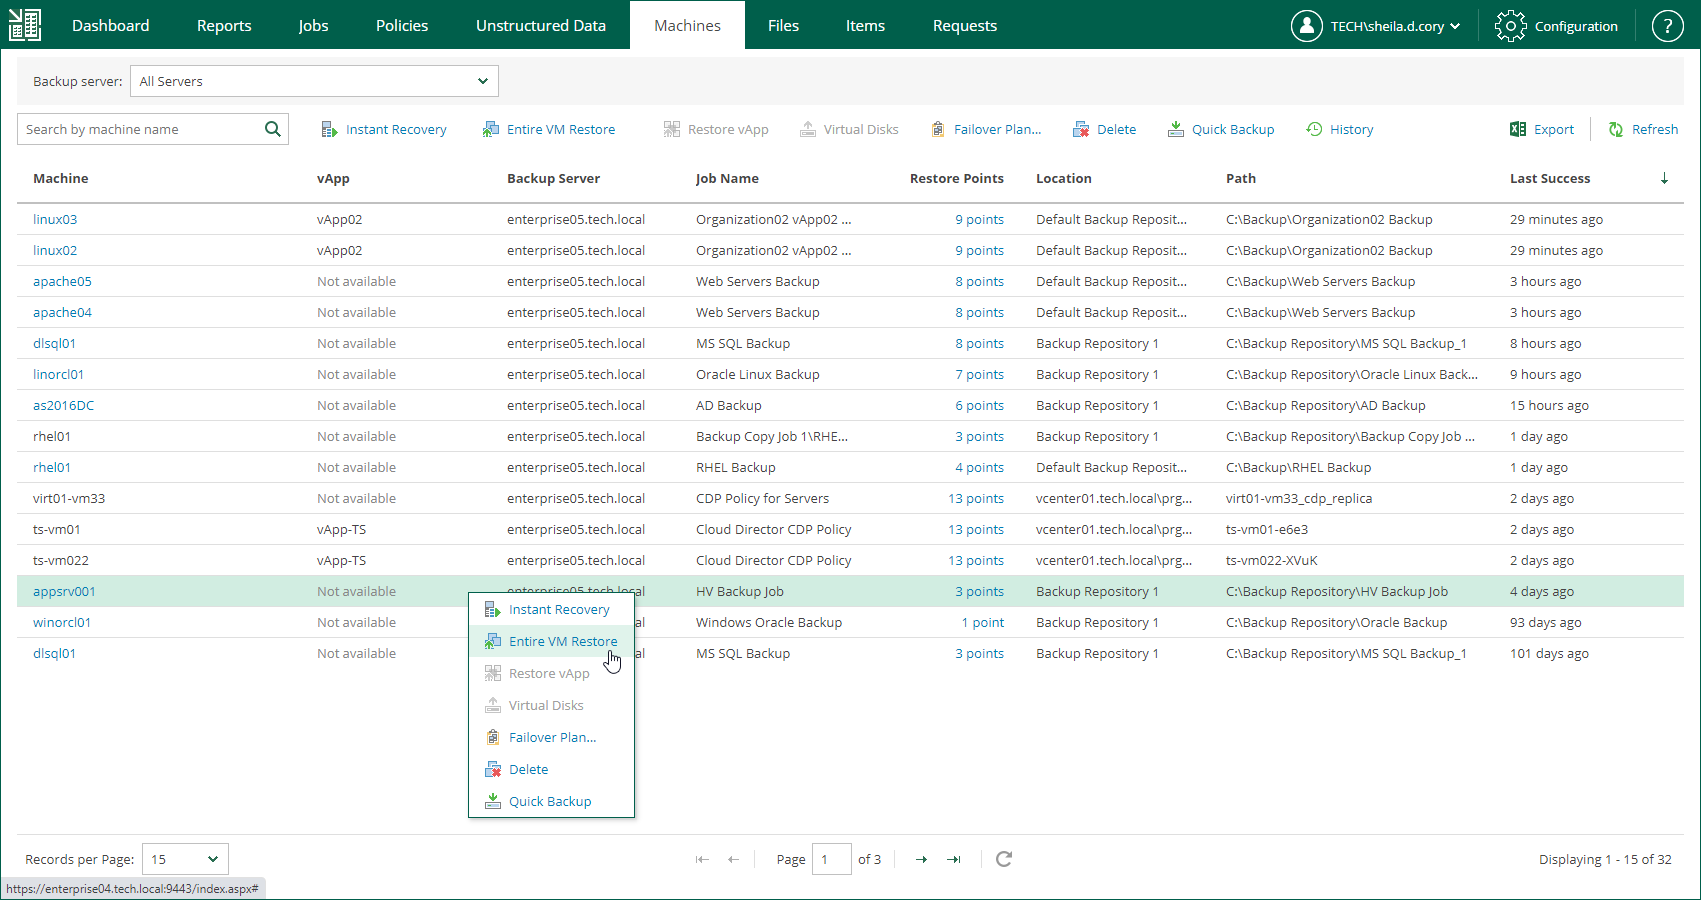The height and width of the screenshot is (900, 1701).
Task: Open the 9 points link for linux03
Action: point(979,220)
